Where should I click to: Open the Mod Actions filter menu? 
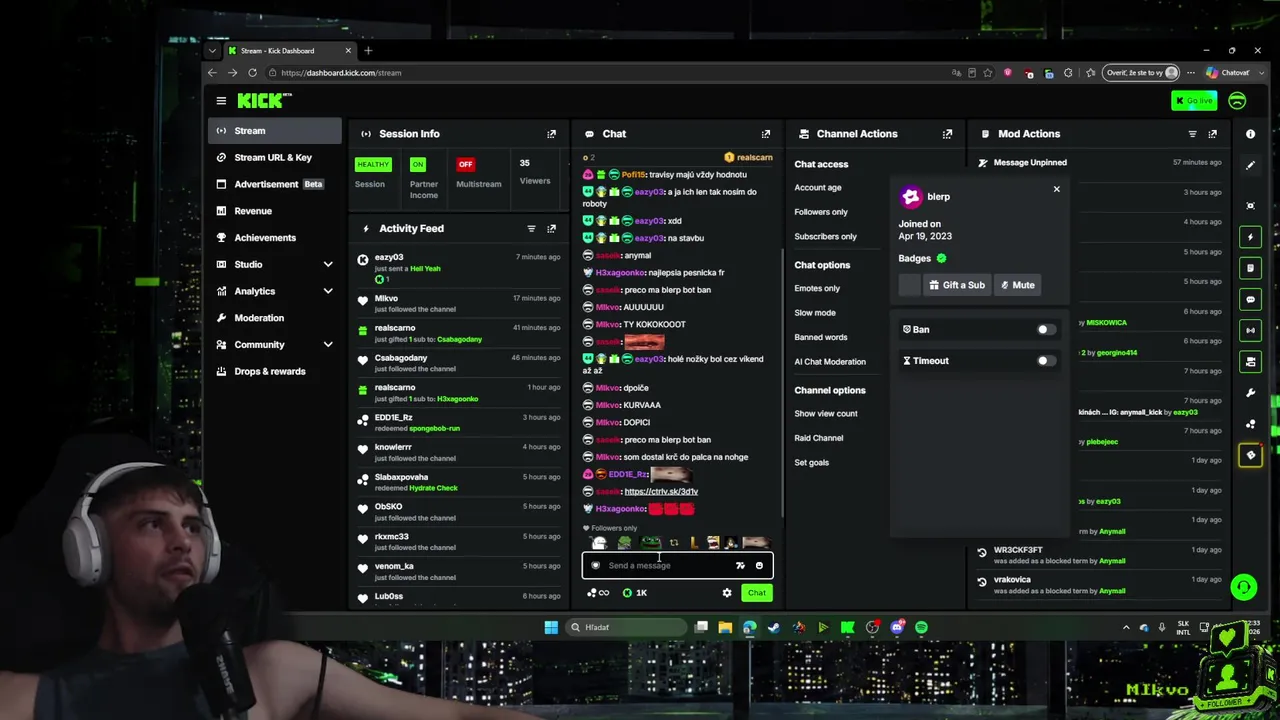(1192, 134)
